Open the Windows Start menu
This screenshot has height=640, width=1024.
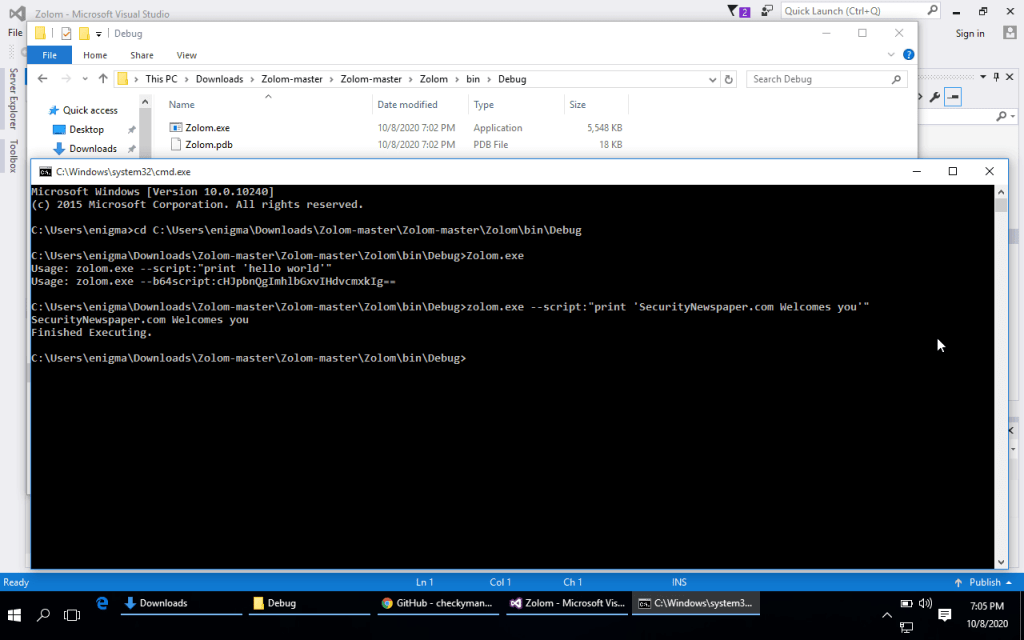point(14,615)
